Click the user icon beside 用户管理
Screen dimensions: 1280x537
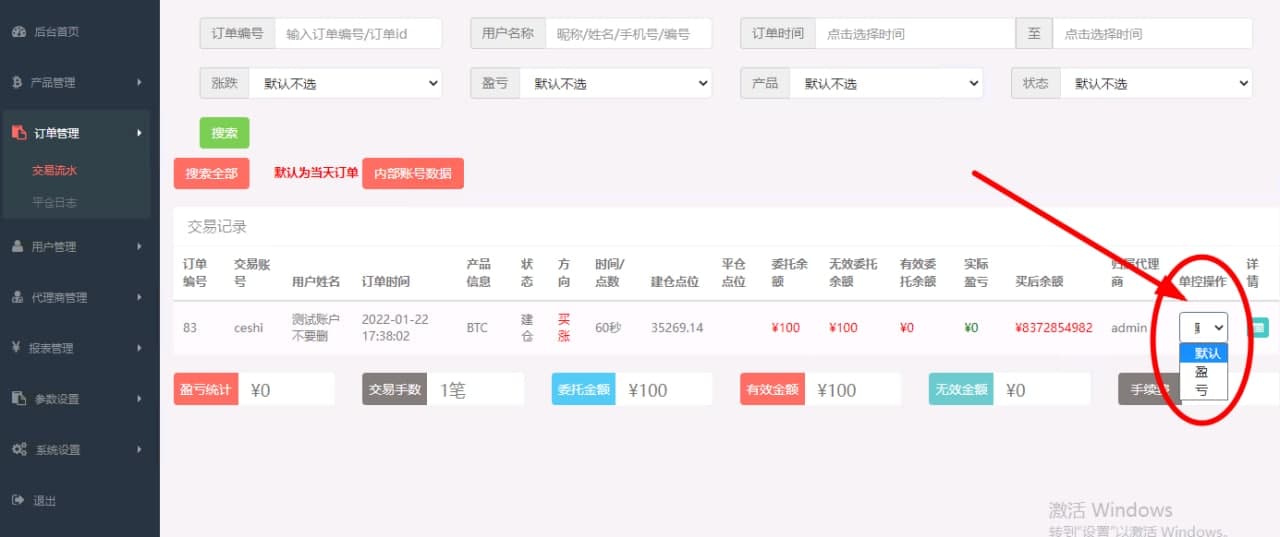18,246
